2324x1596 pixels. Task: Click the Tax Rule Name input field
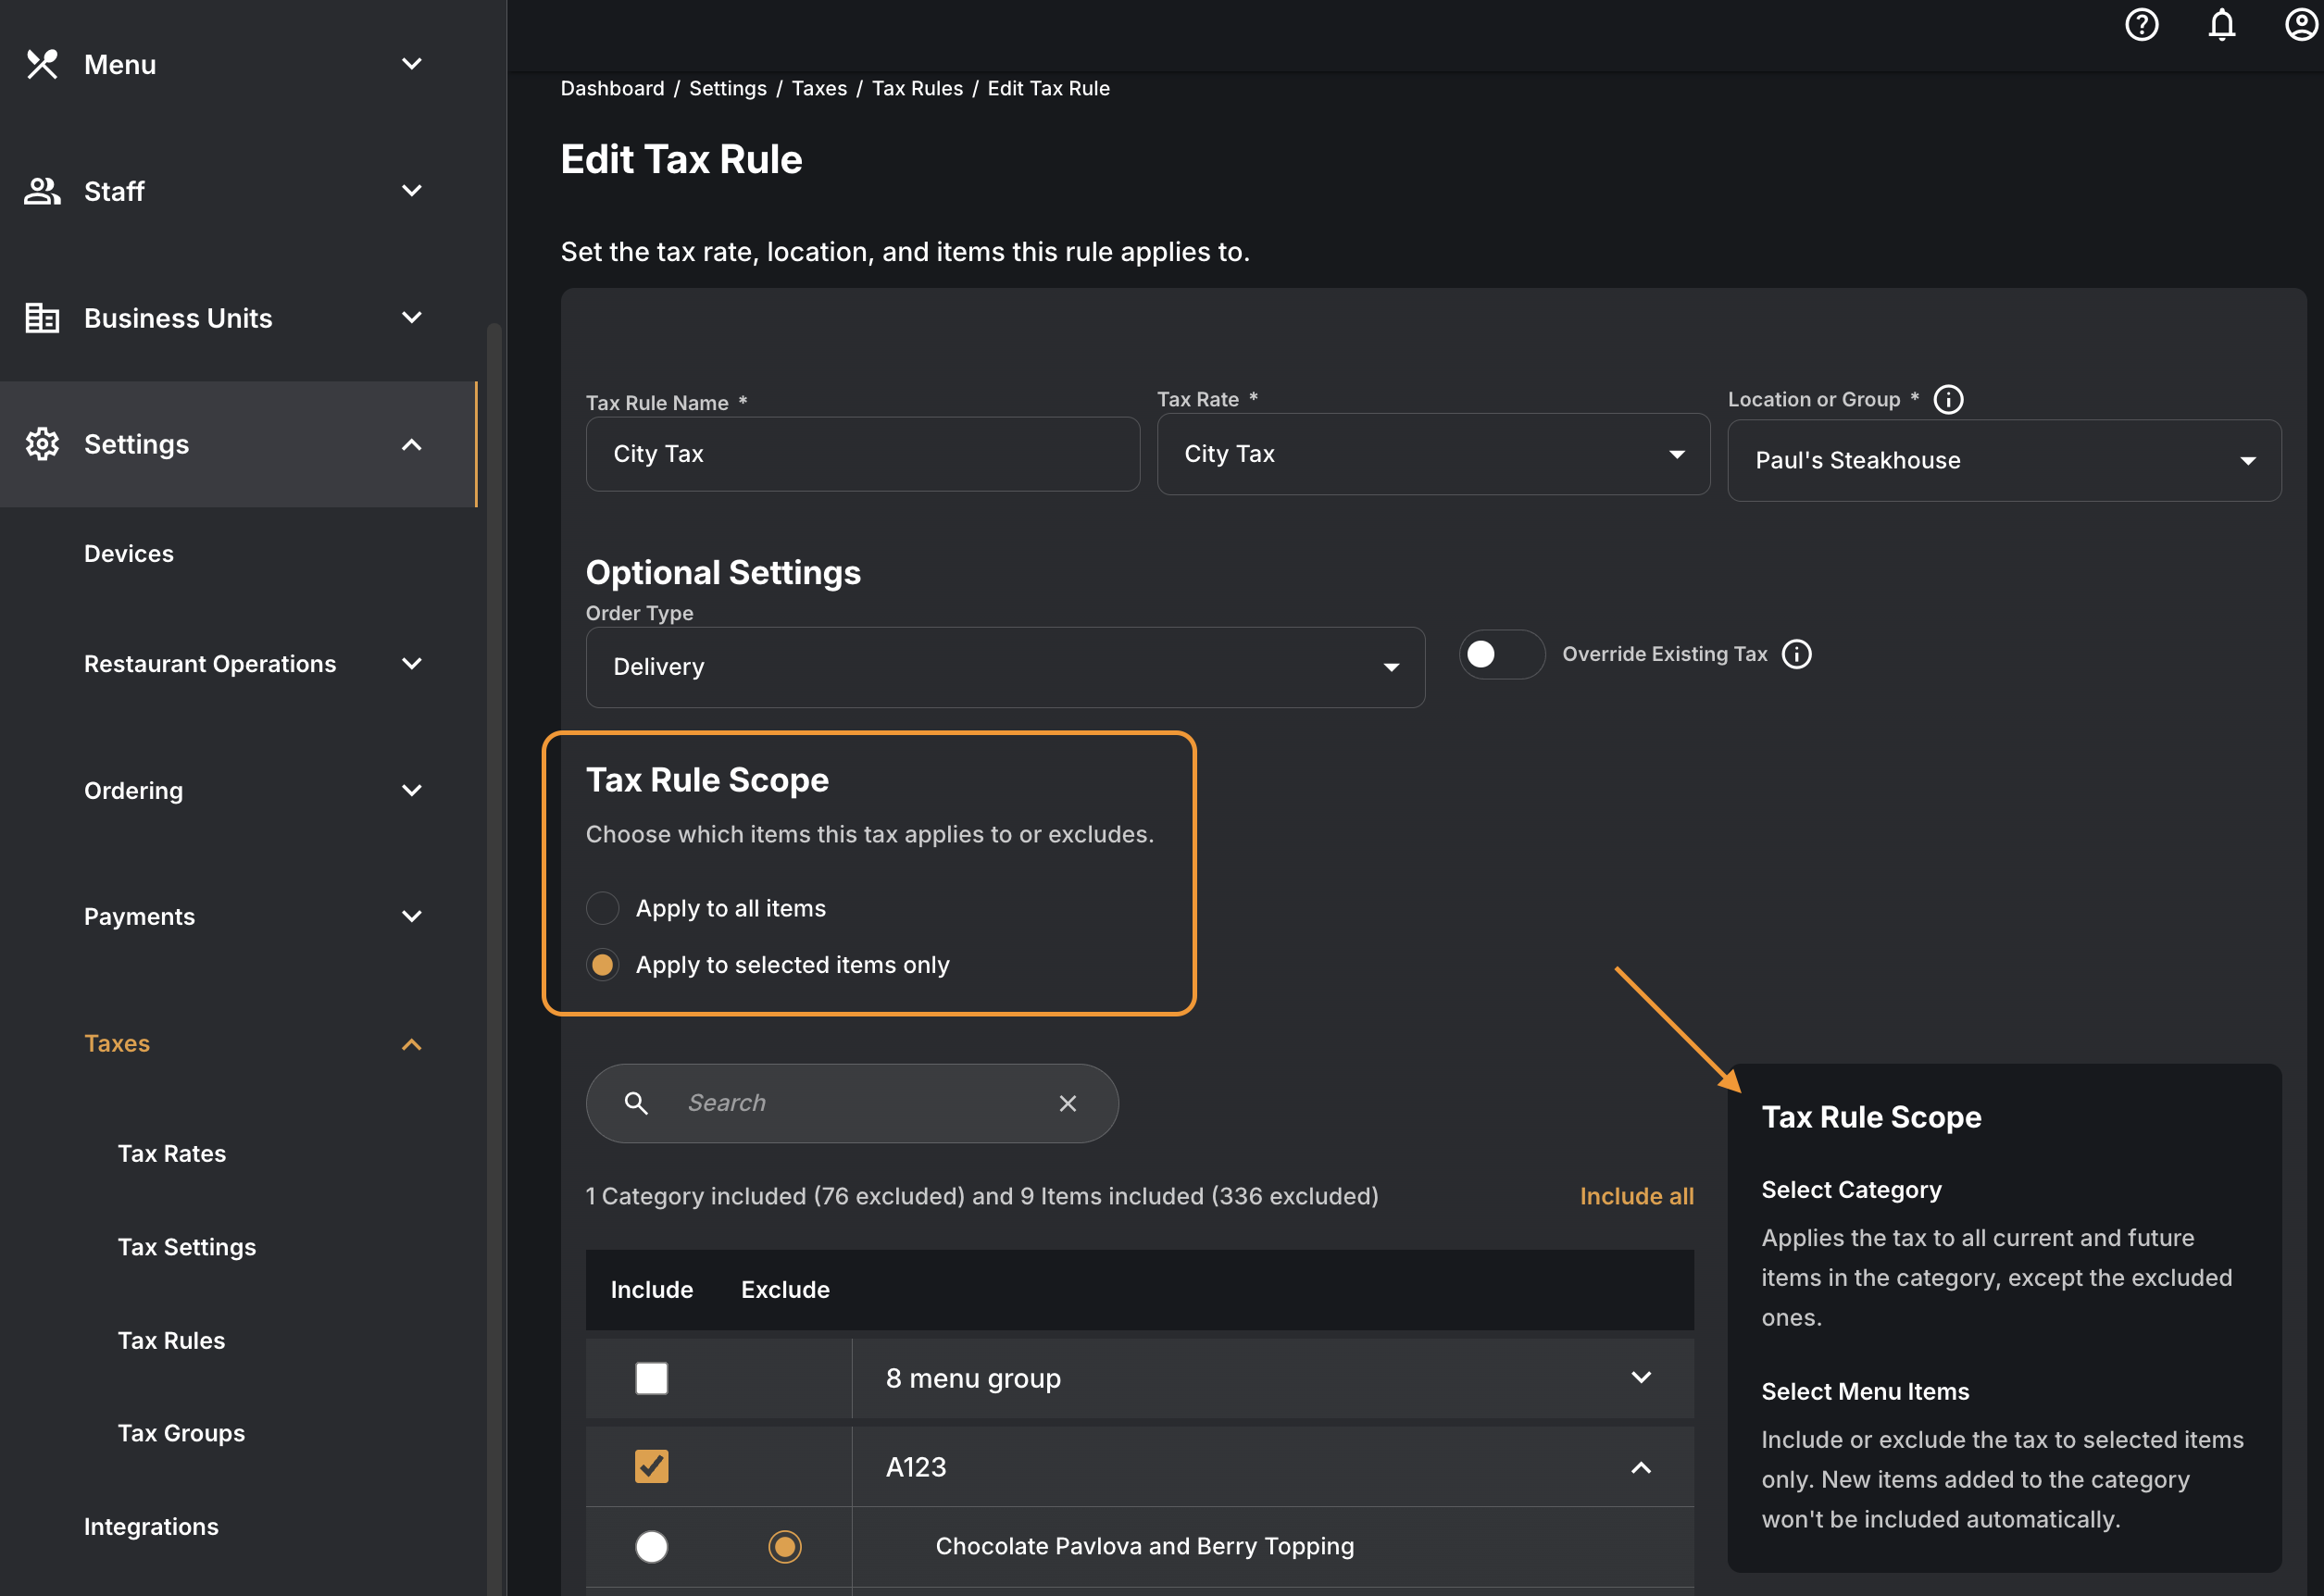862,454
